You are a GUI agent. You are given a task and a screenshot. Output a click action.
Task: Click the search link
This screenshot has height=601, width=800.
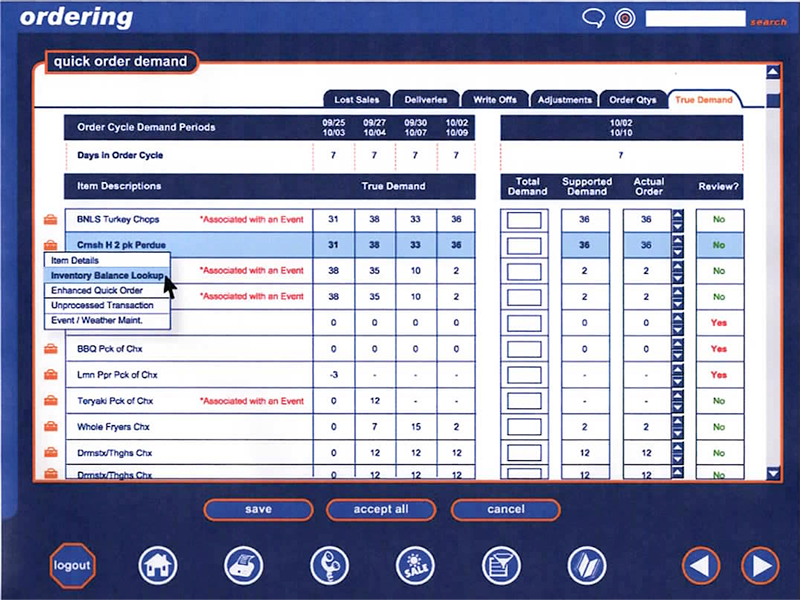(768, 22)
